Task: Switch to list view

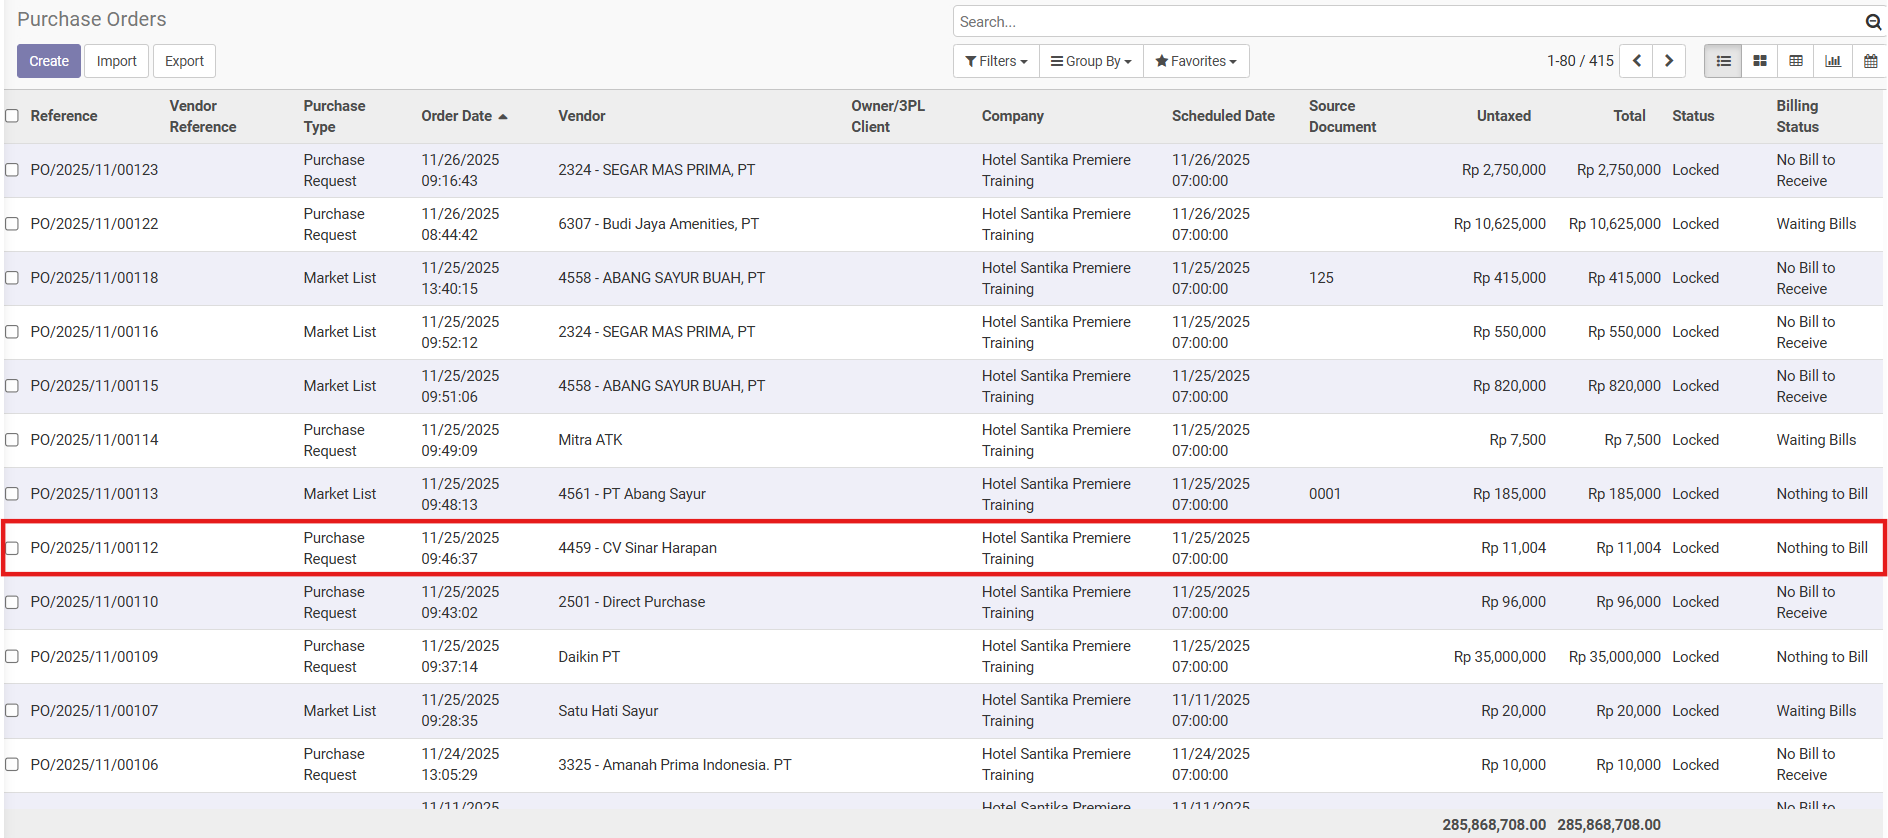Action: 1723,61
